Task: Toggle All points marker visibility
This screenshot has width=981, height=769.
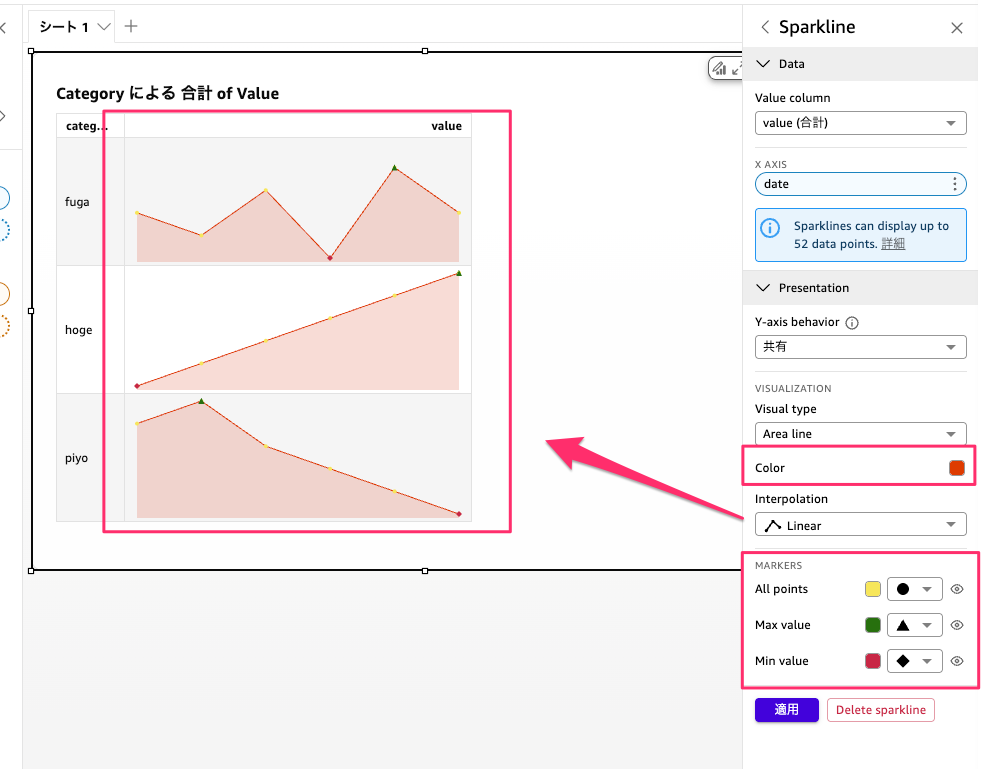Action: [x=957, y=589]
